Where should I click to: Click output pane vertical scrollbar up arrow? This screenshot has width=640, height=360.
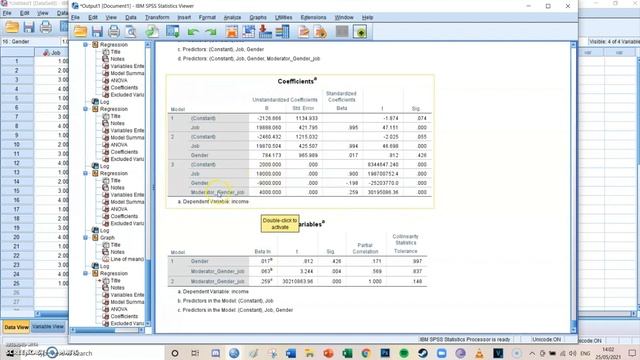click(573, 45)
